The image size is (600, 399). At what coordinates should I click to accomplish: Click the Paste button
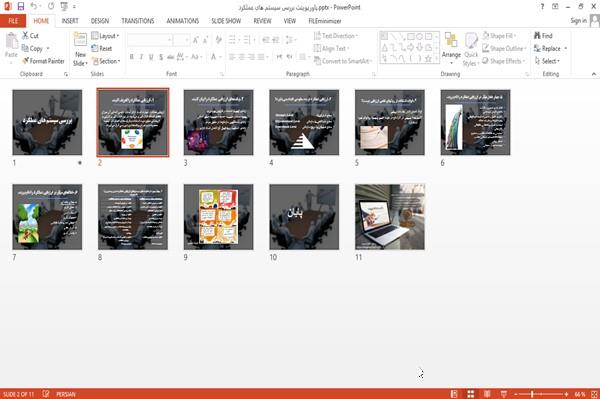11,46
